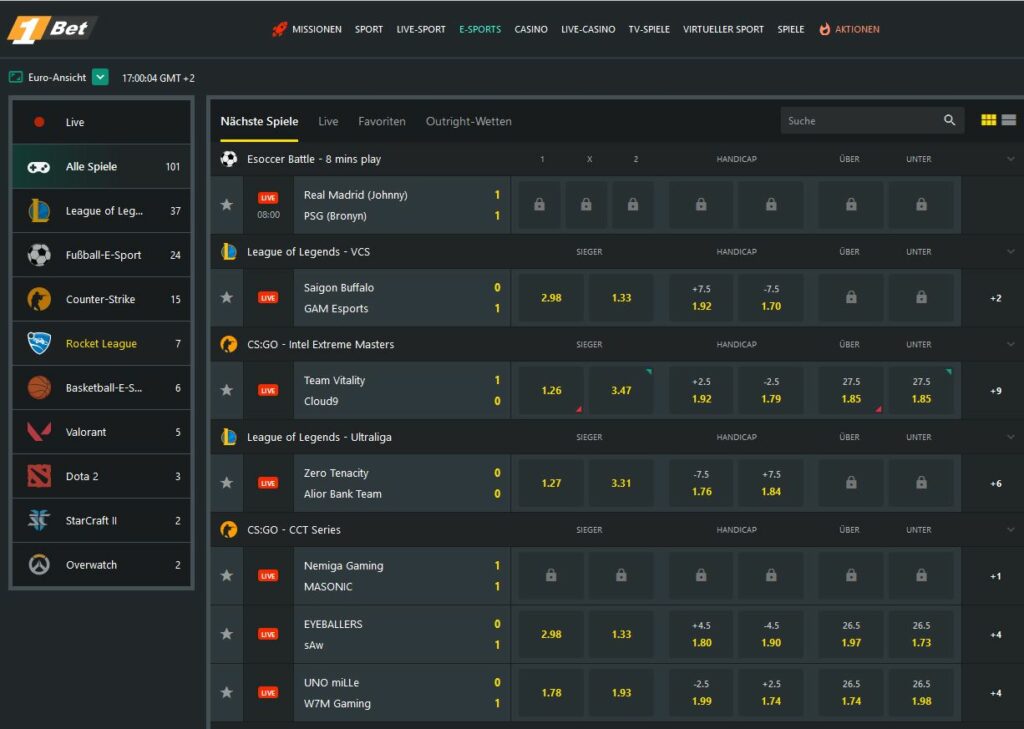Screen dimensions: 1024x729
Task: Click the Overwatch sidebar icon
Action: tap(39, 565)
